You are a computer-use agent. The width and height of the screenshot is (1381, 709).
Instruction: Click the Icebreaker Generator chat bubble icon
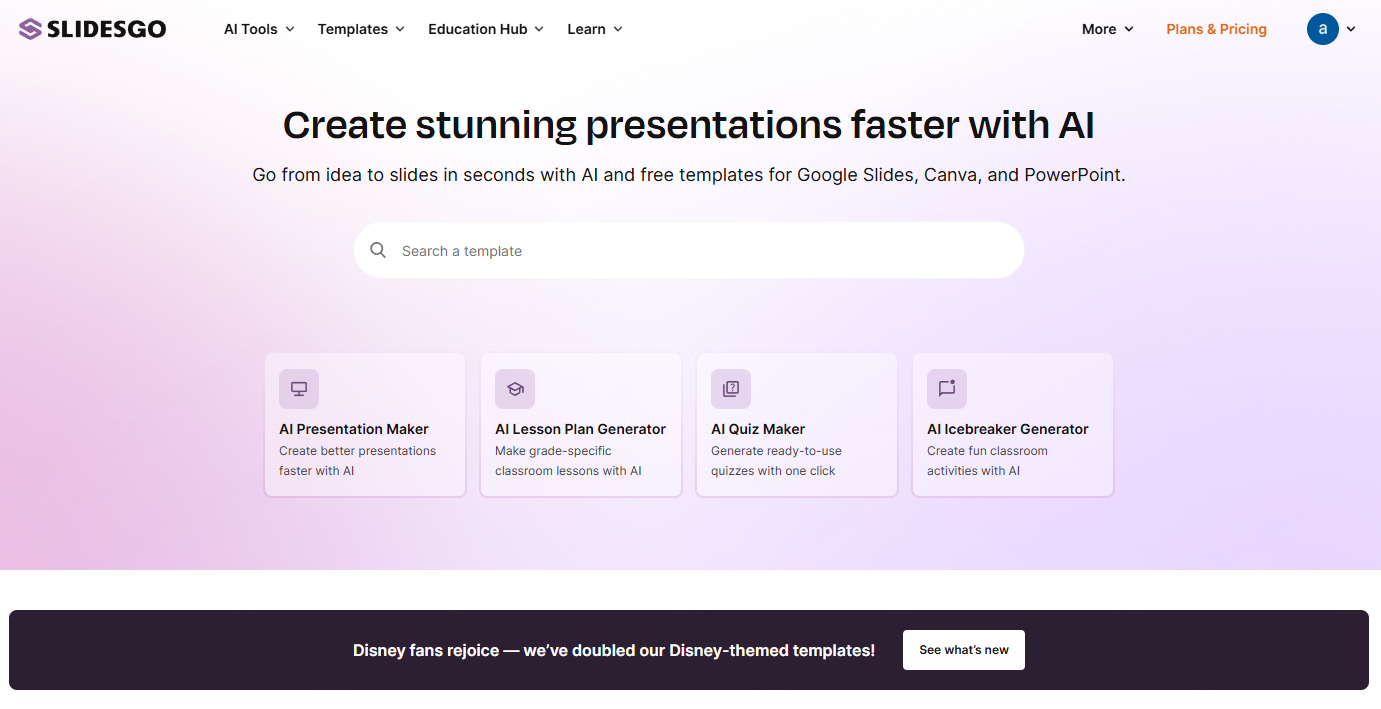947,389
